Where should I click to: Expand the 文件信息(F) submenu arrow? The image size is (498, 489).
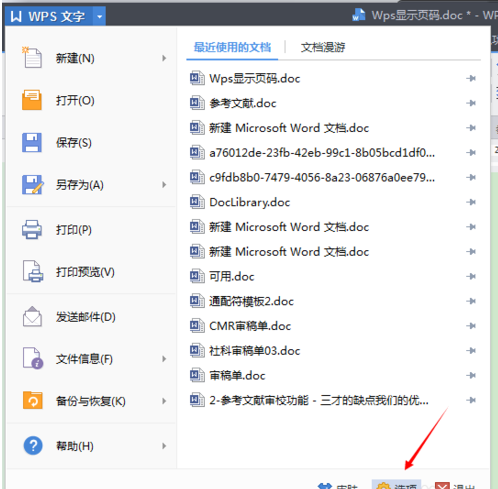[164, 359]
